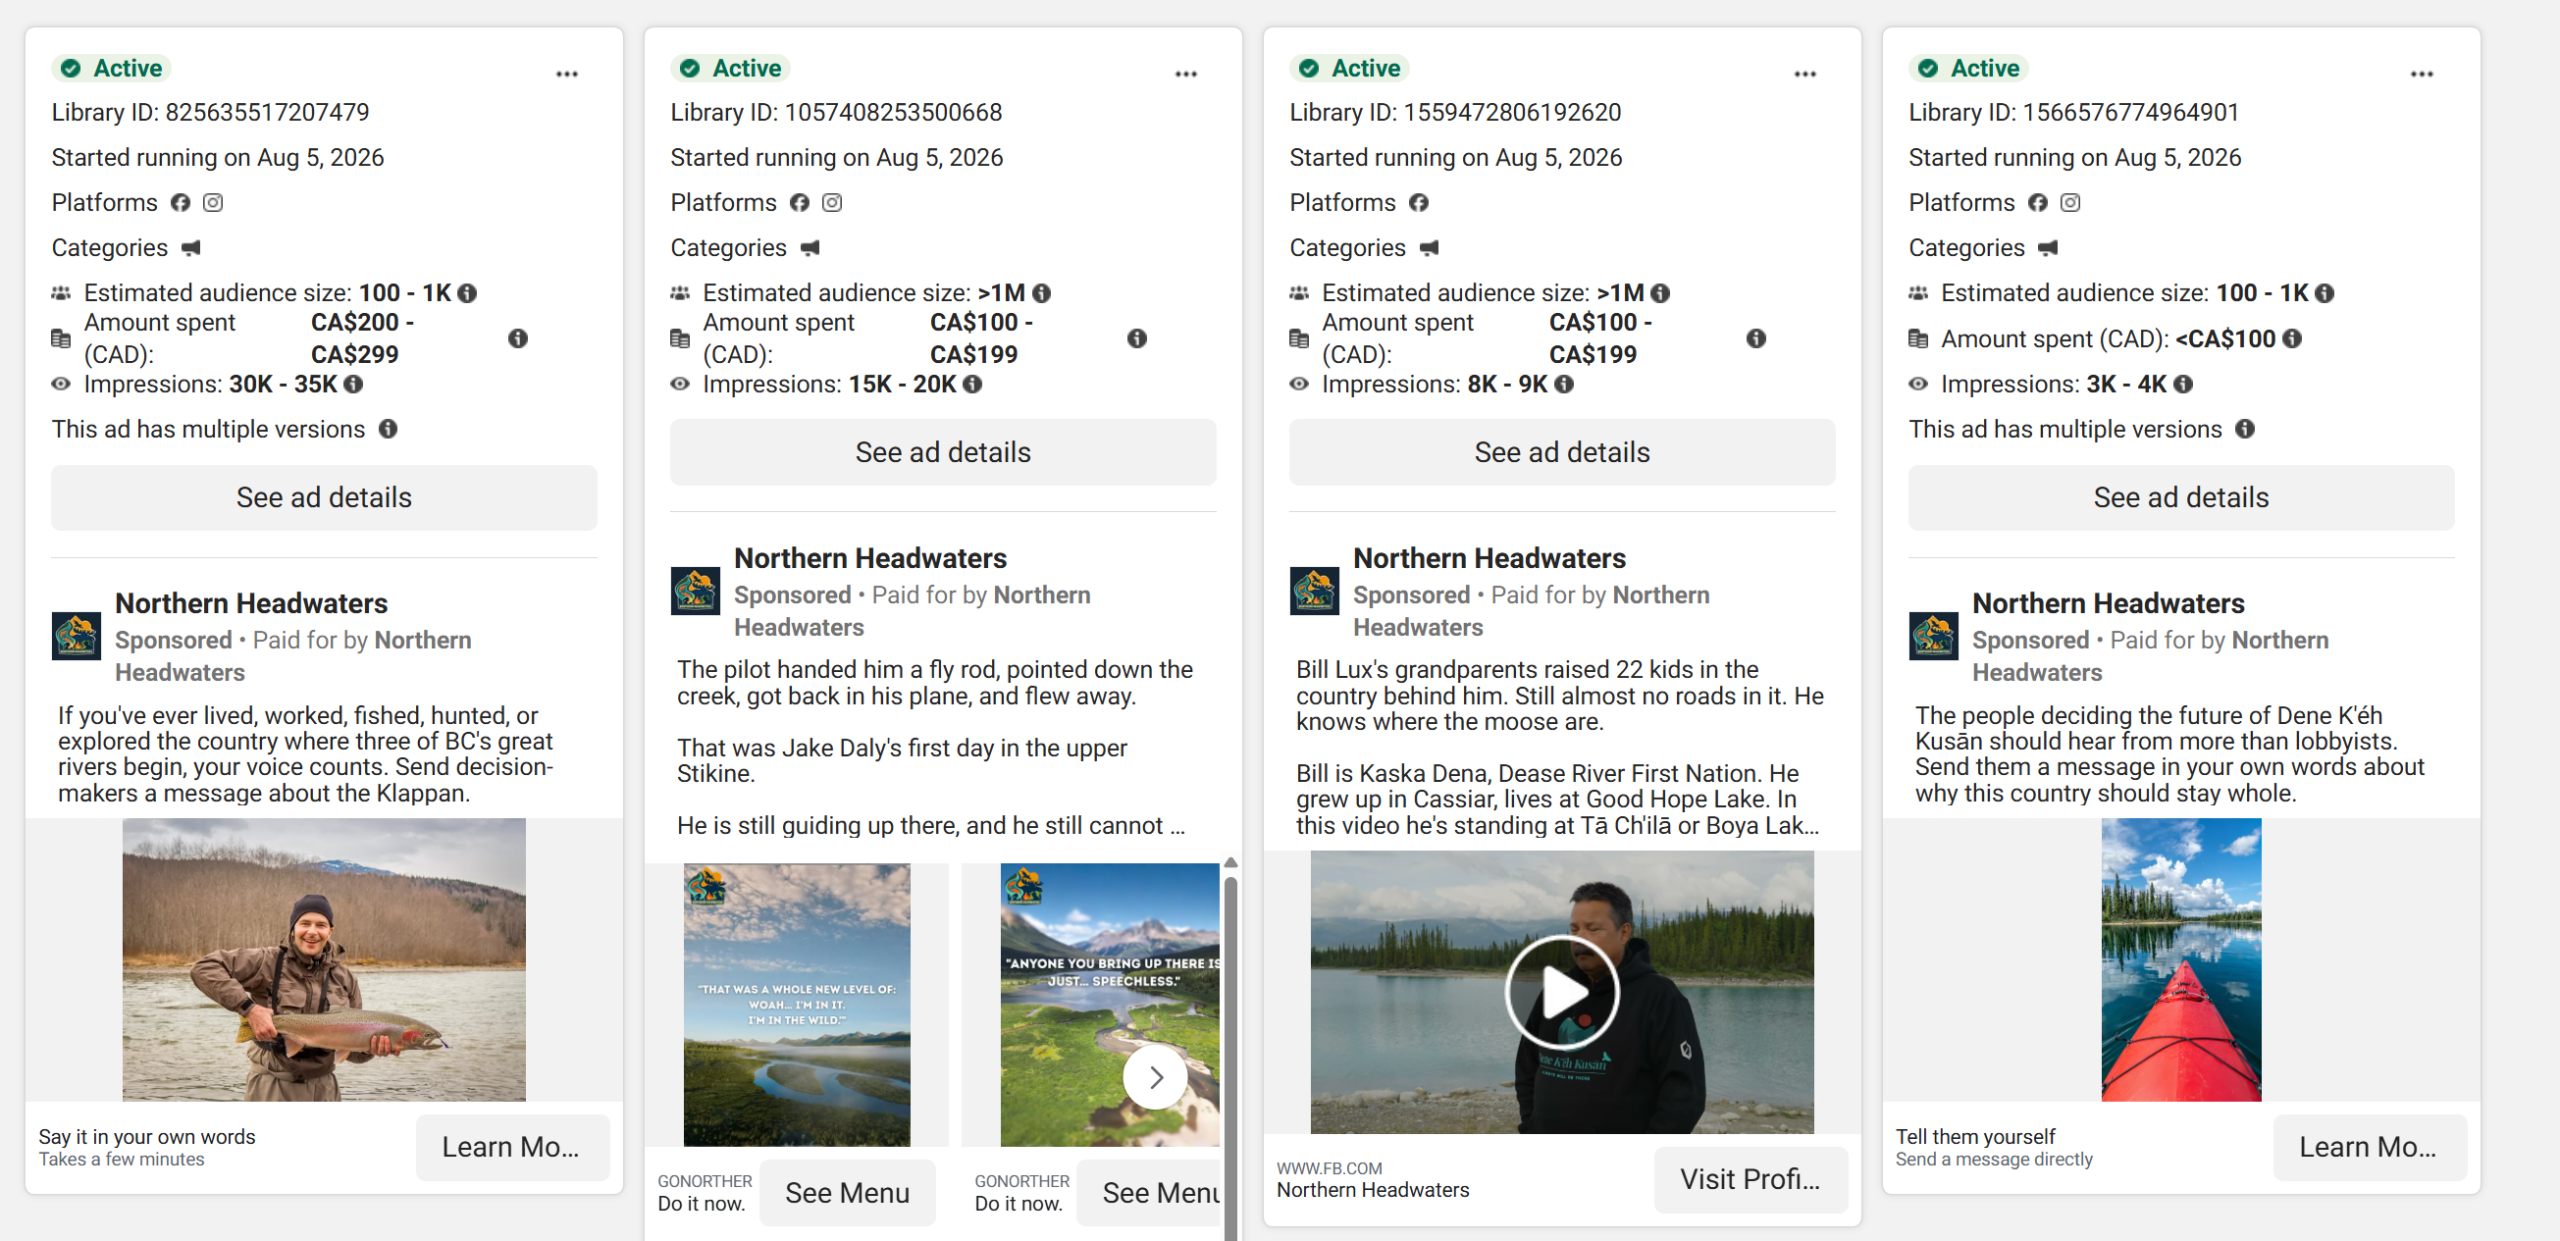Screen dimensions: 2560x1241
Task: Click categories megaphone icon in ad 825635517207479
Action: pyautogui.click(x=191, y=248)
